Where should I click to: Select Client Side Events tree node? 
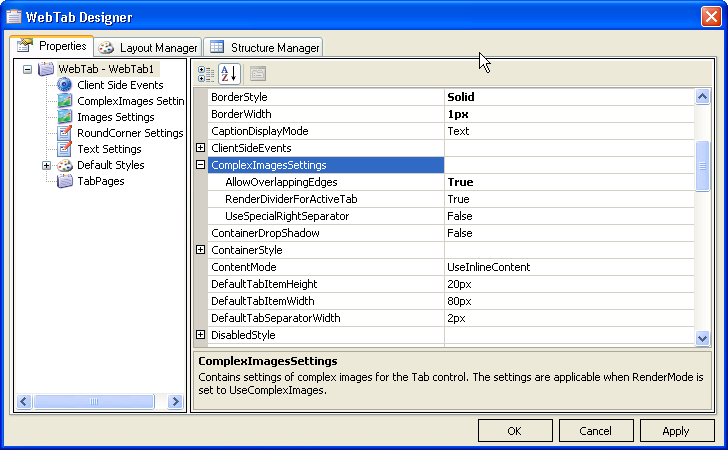pos(120,85)
